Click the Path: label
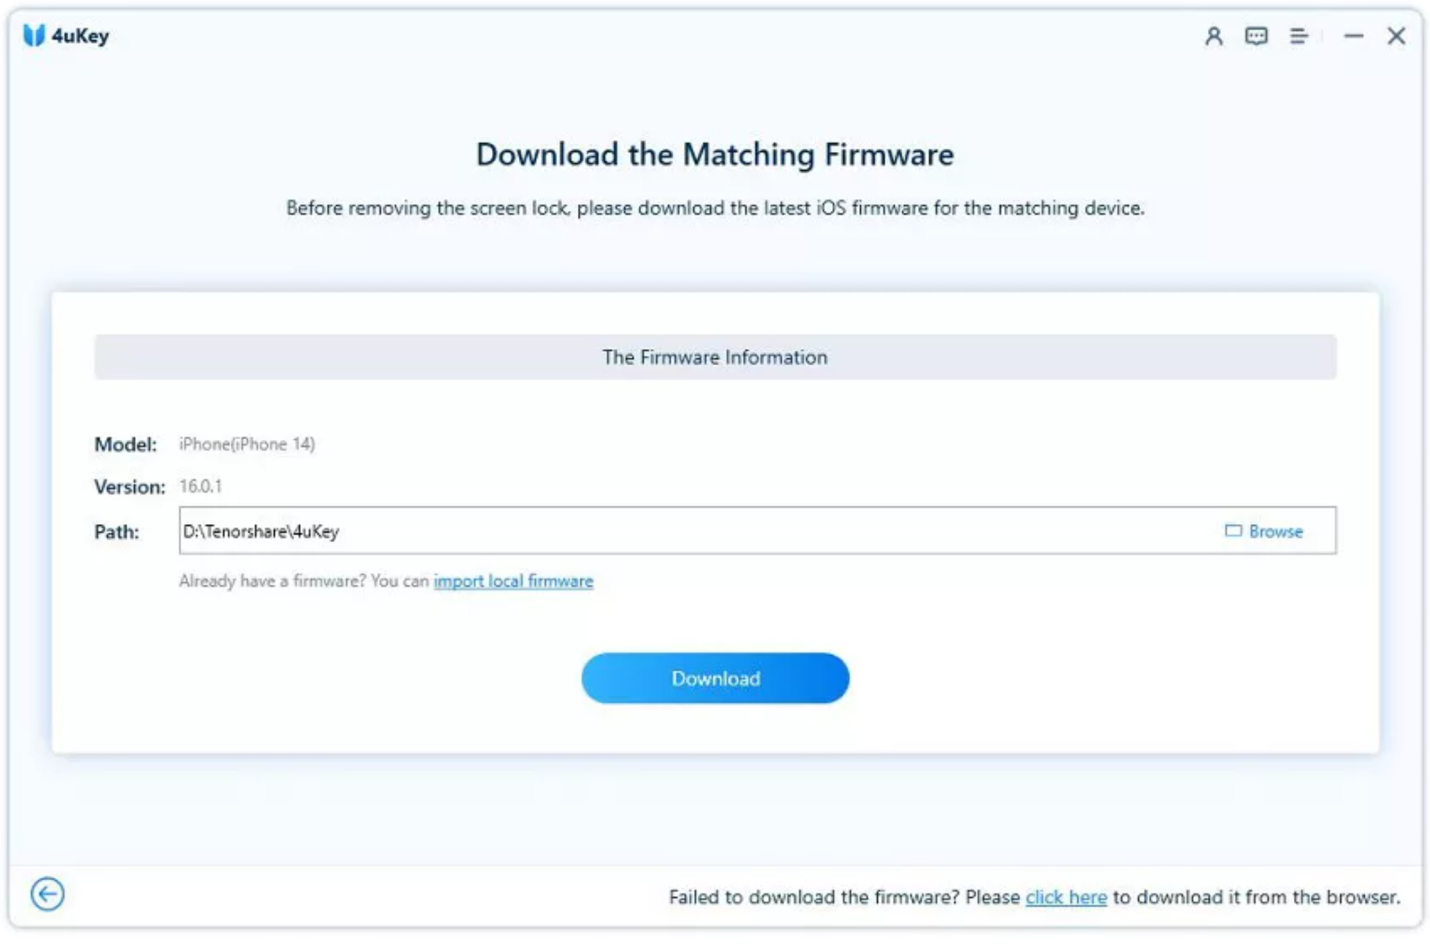Image resolution: width=1430 pixels, height=944 pixels. (117, 532)
